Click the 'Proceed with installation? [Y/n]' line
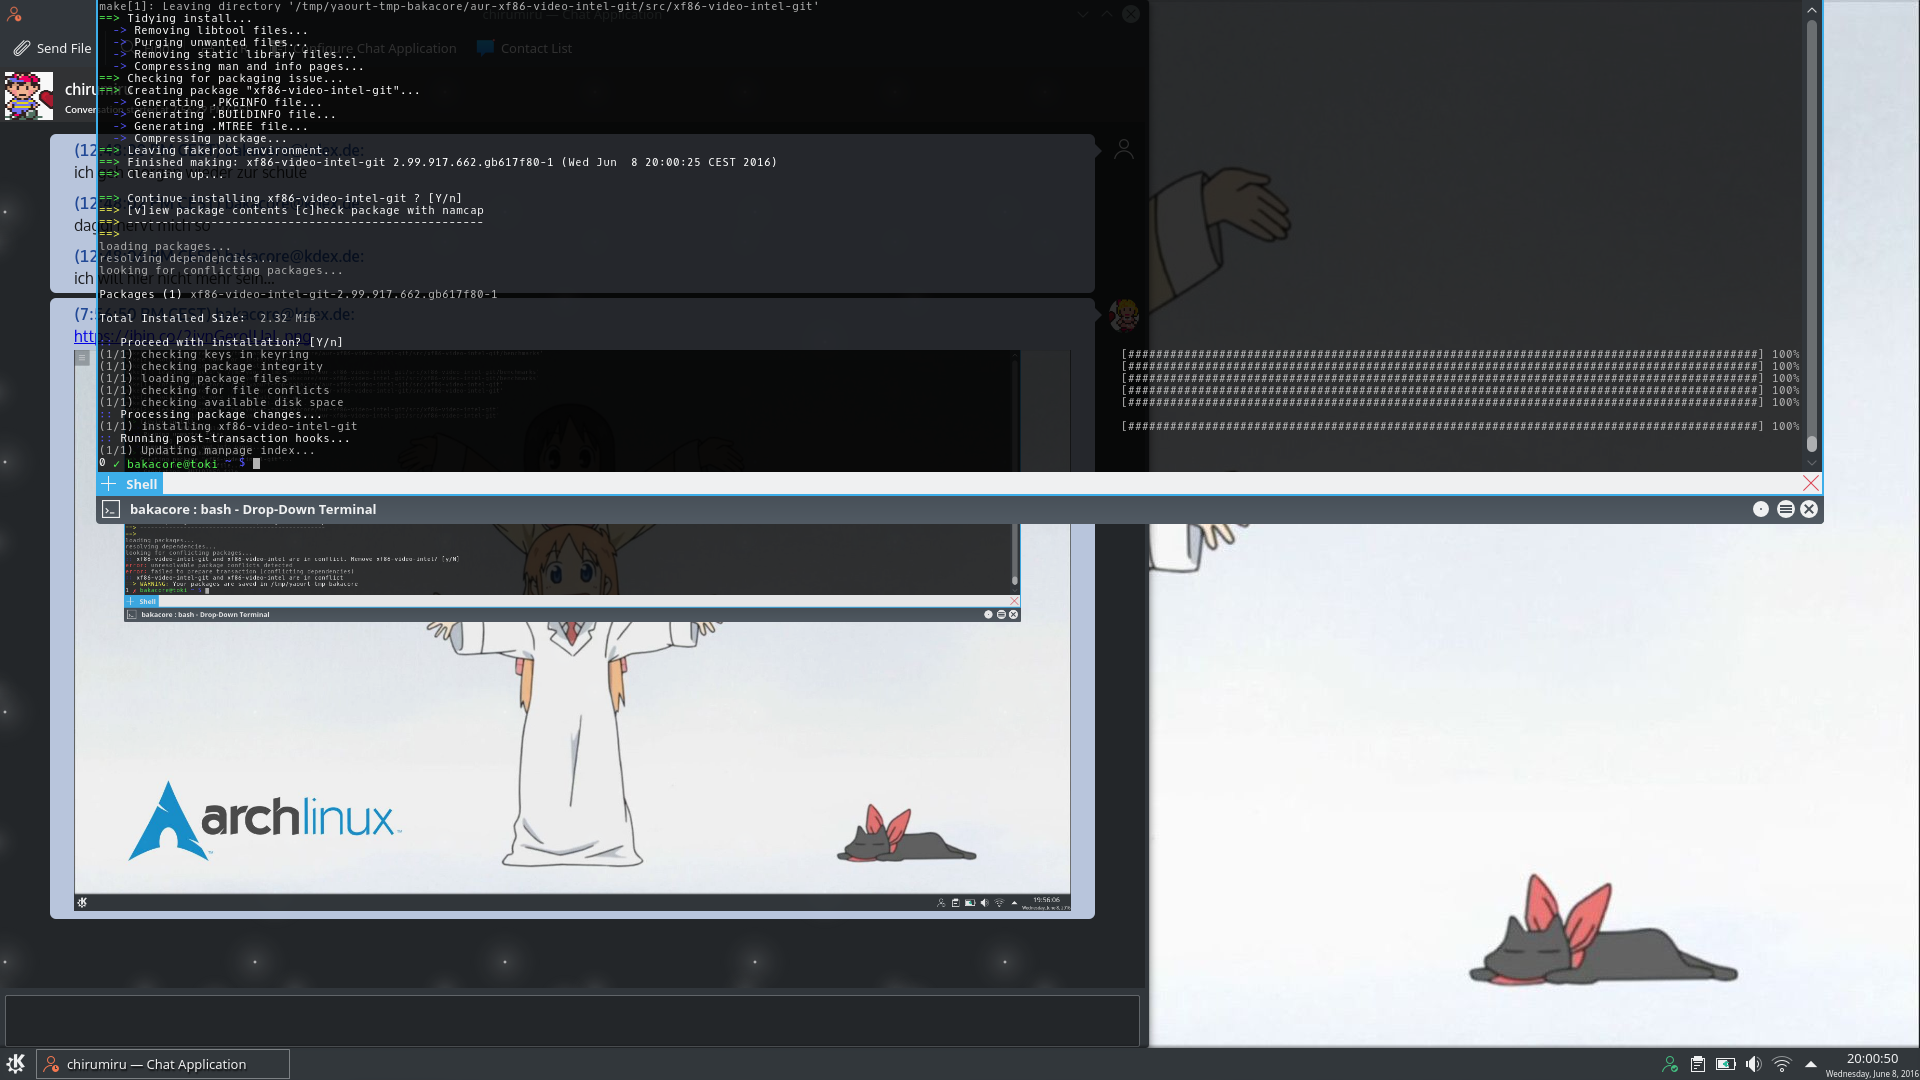The image size is (1920, 1080). pos(221,342)
